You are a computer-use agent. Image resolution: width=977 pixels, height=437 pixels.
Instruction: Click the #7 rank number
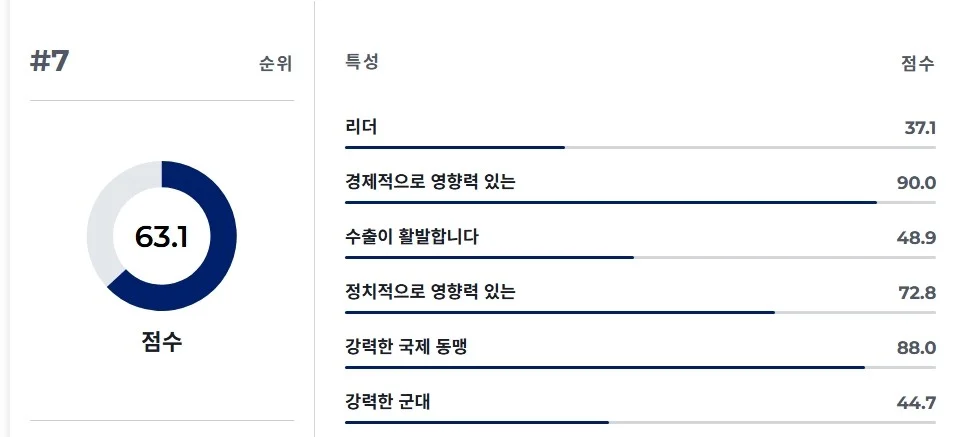[x=50, y=61]
